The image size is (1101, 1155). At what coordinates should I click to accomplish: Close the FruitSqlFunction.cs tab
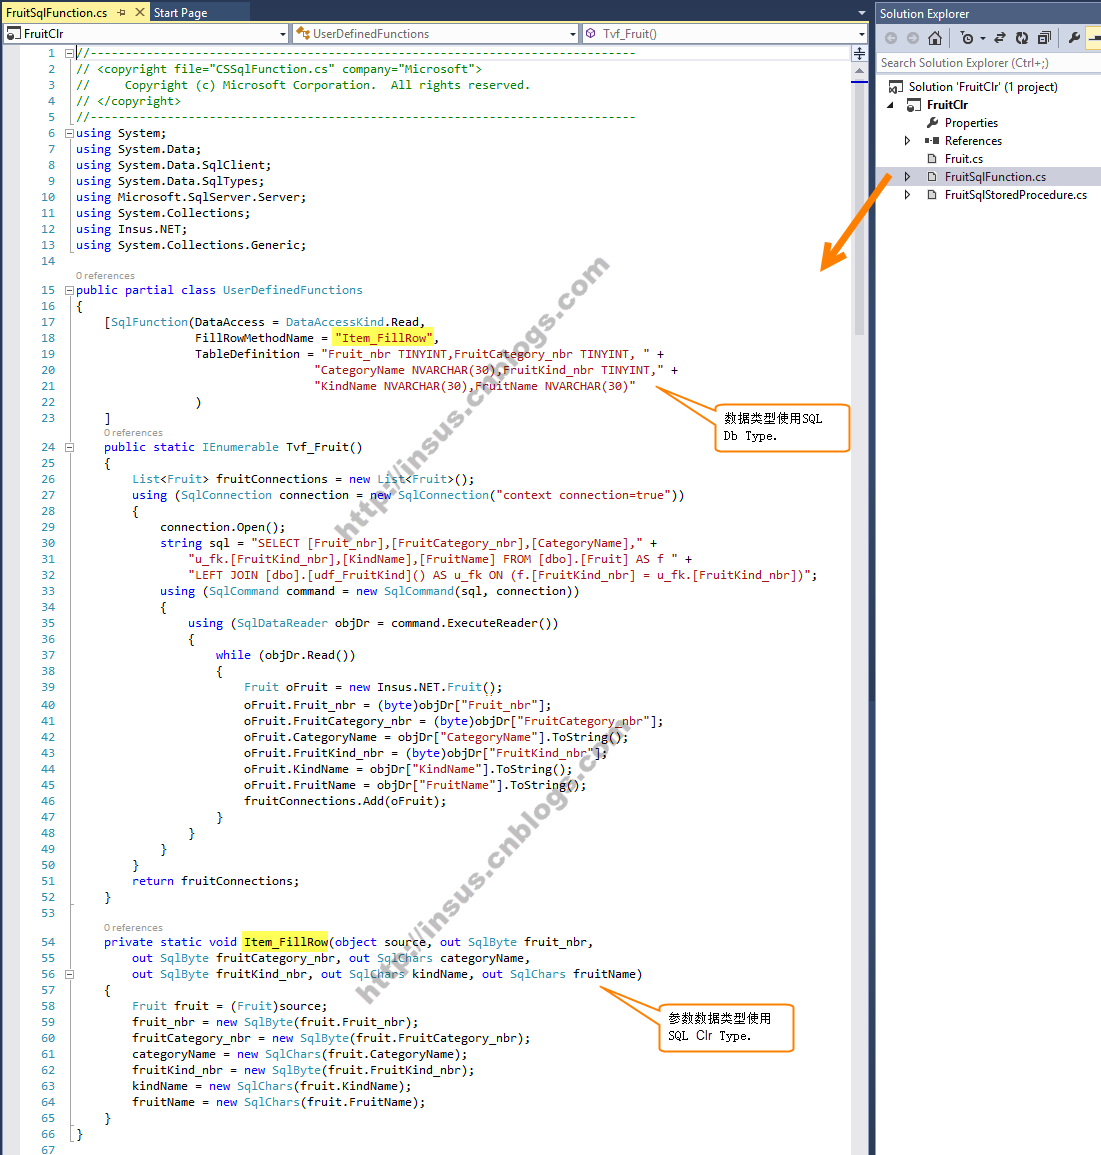(x=140, y=13)
